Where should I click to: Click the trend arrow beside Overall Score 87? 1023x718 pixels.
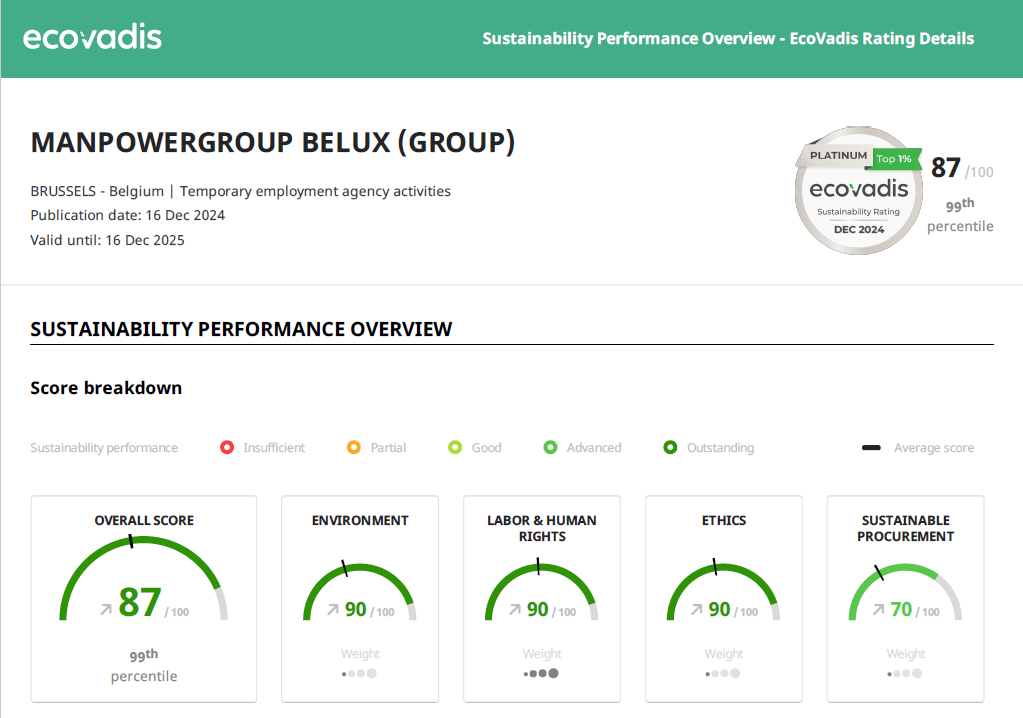(106, 610)
